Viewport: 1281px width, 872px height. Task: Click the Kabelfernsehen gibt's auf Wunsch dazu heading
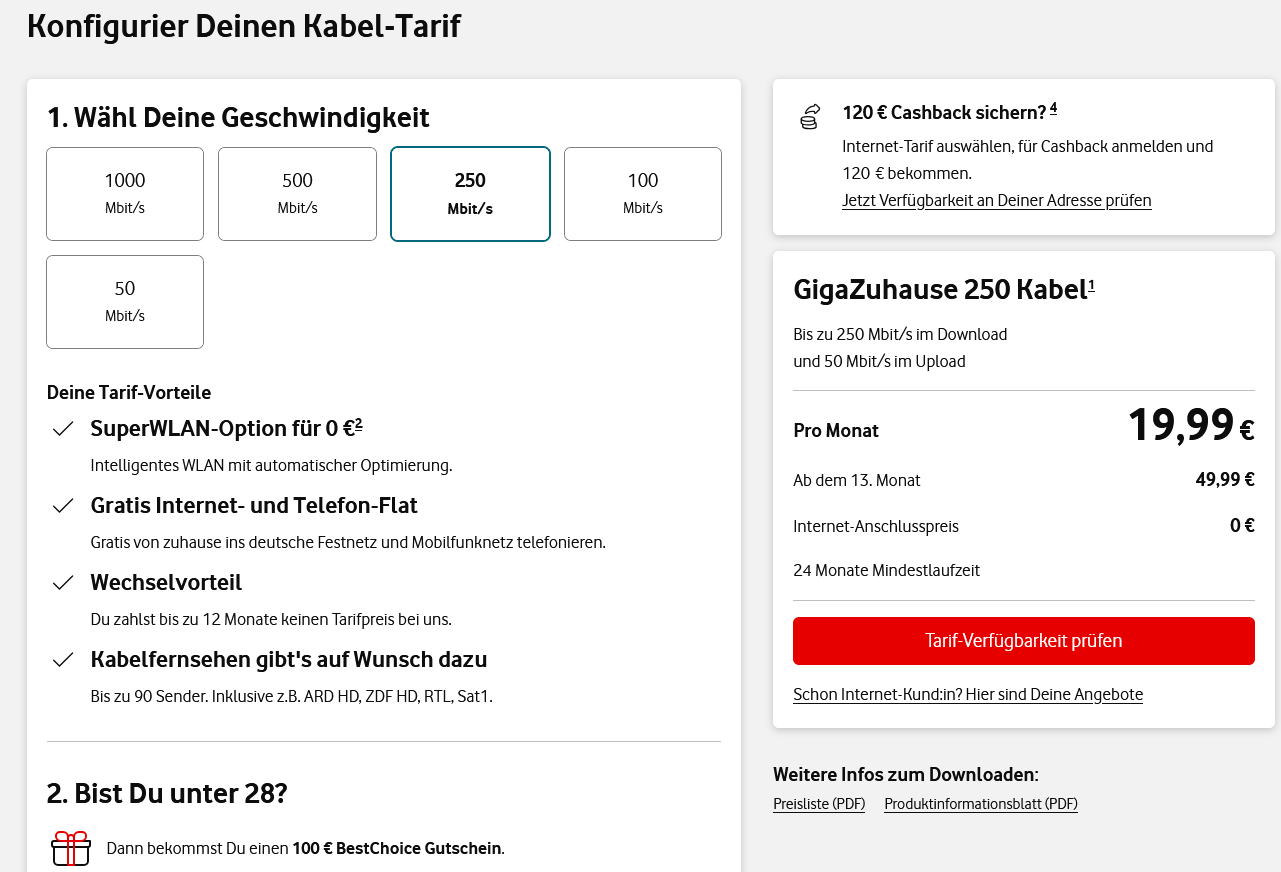289,660
